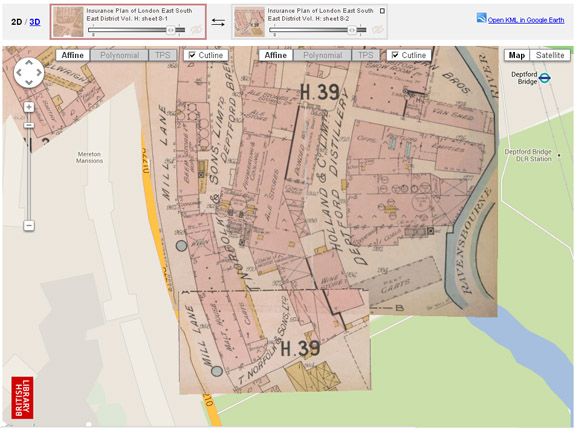The width and height of the screenshot is (576, 428).
Task: Click the Deptford Bridge station roundel icon
Action: click(544, 78)
